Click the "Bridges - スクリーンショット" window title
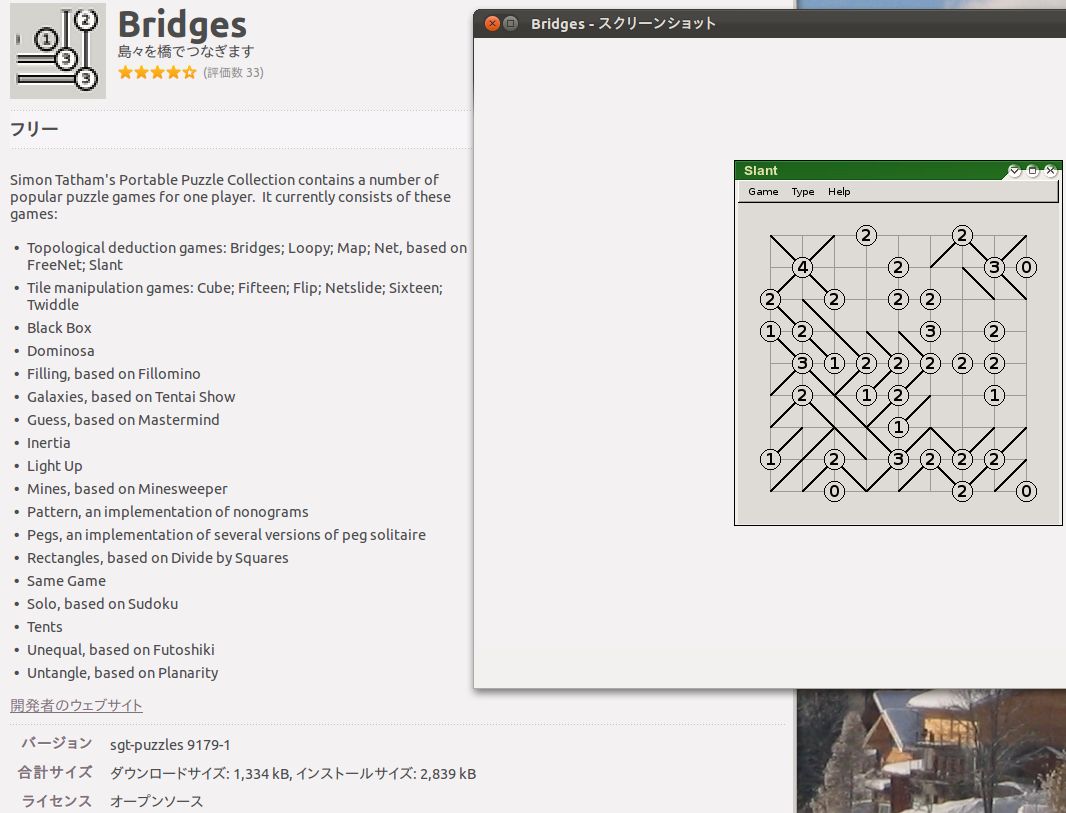The height and width of the screenshot is (813, 1066). [623, 24]
